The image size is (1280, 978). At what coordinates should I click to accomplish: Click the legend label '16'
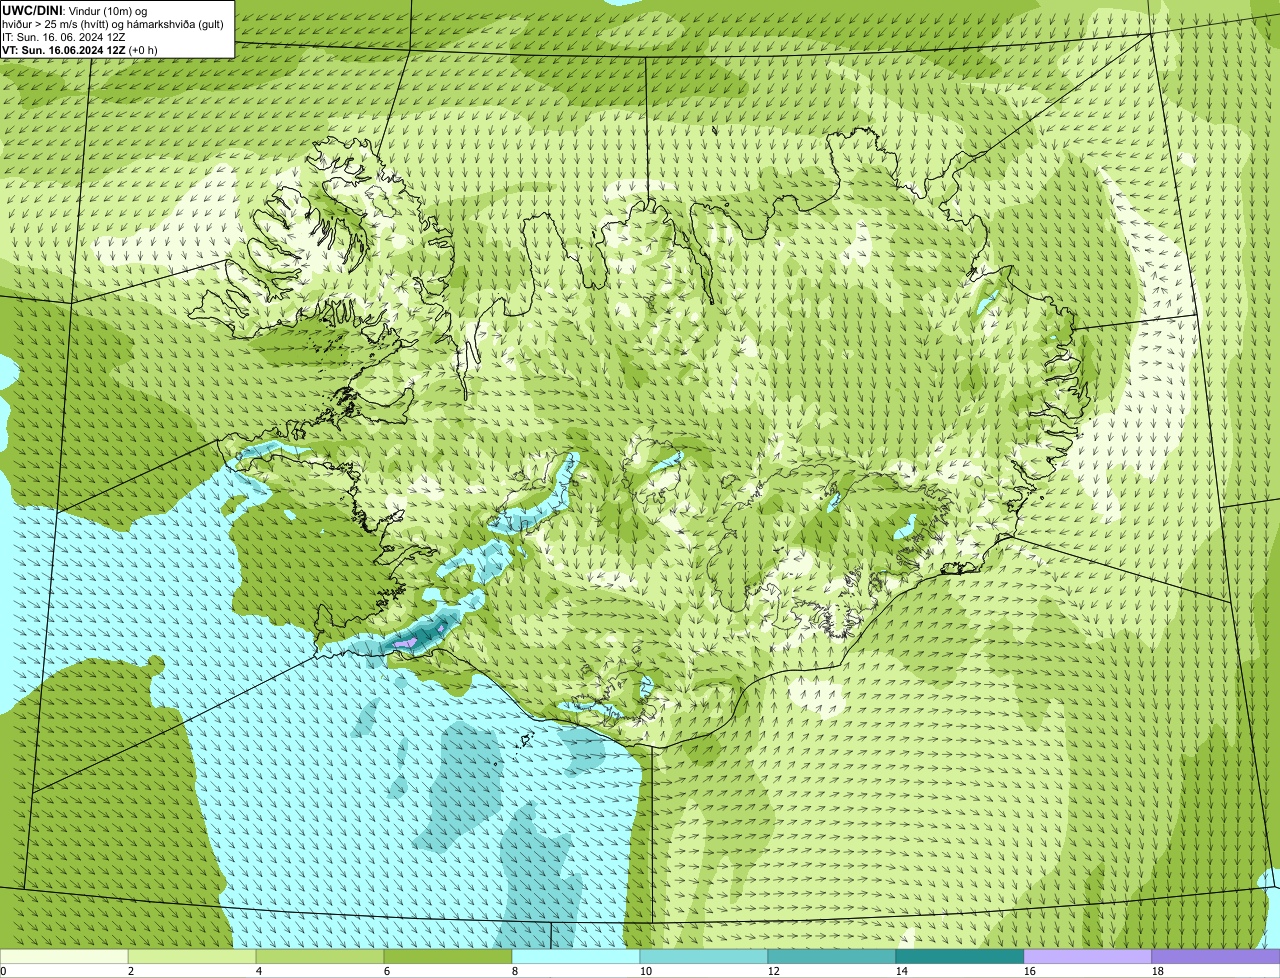point(1030,971)
